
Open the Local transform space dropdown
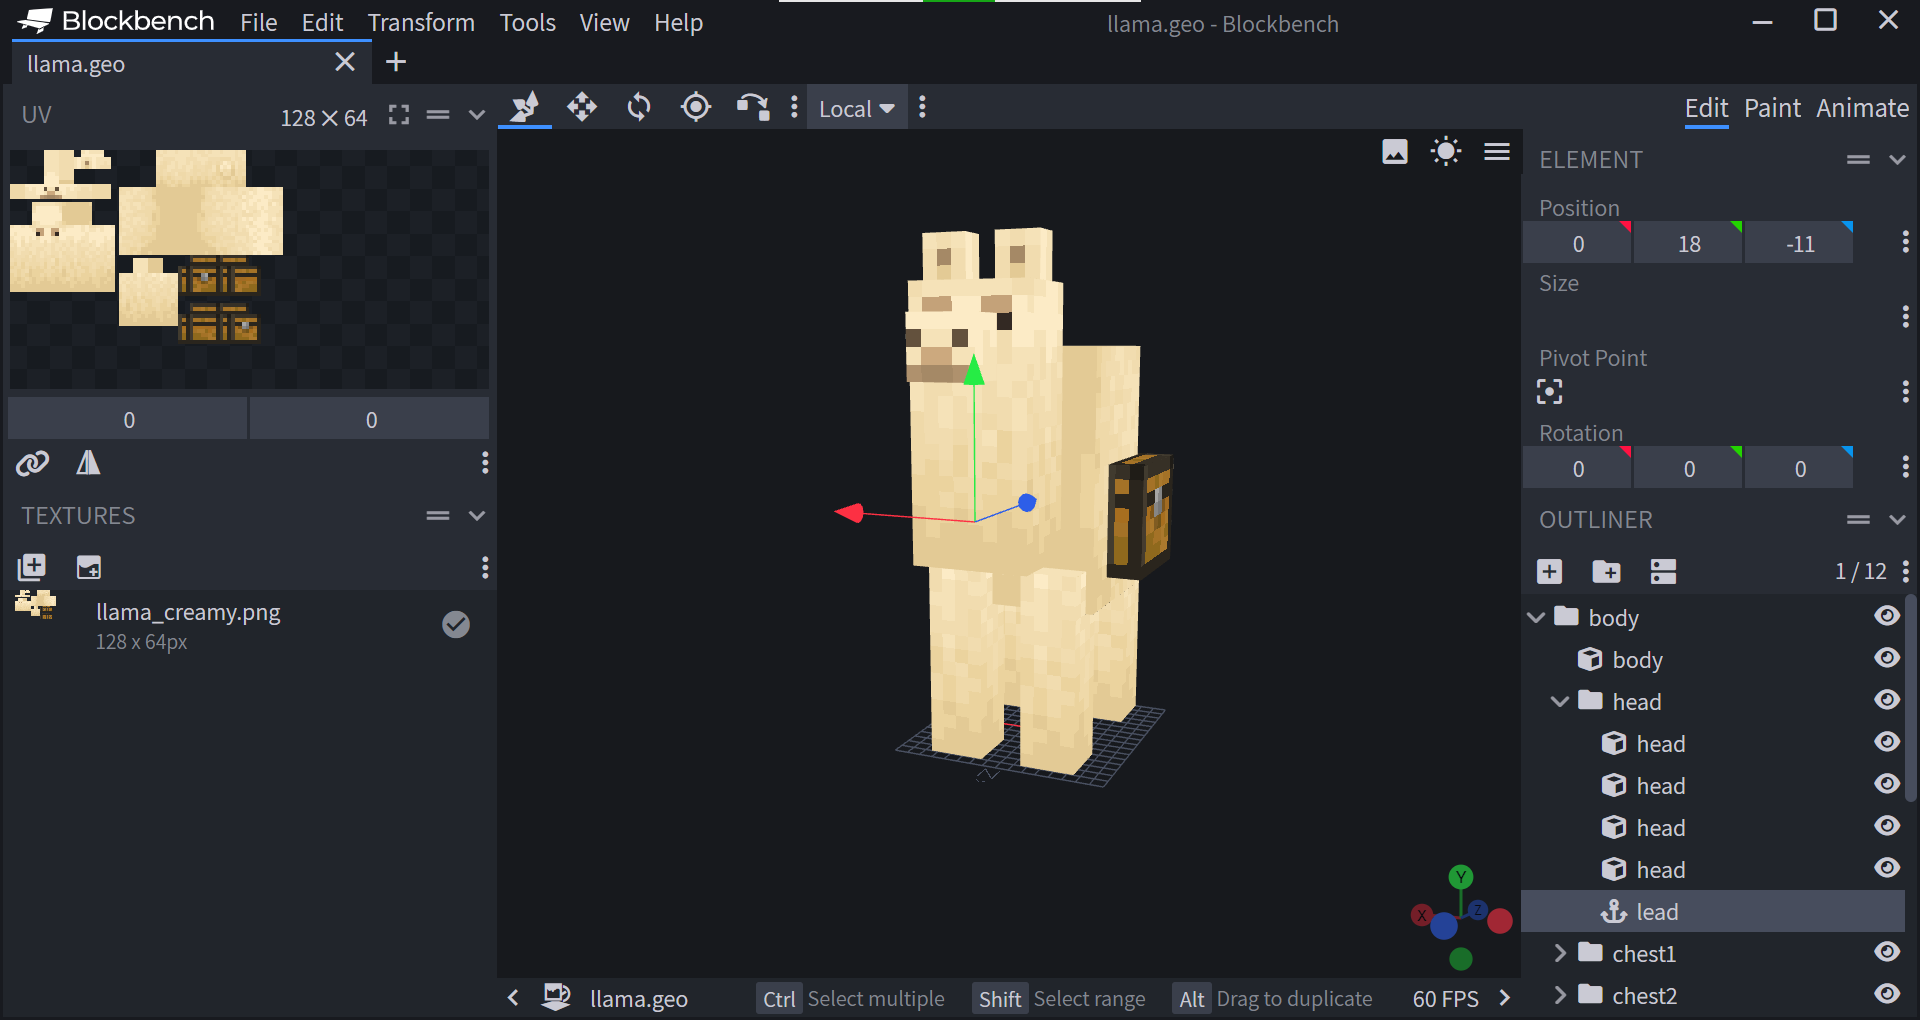pyautogui.click(x=857, y=108)
